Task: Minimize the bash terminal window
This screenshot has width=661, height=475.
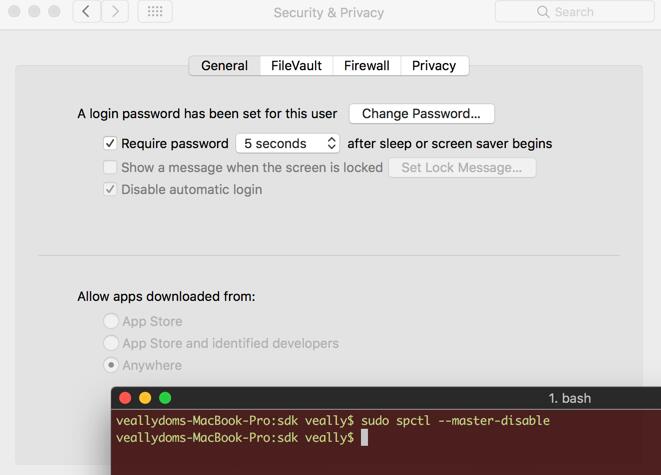Action: tap(145, 398)
